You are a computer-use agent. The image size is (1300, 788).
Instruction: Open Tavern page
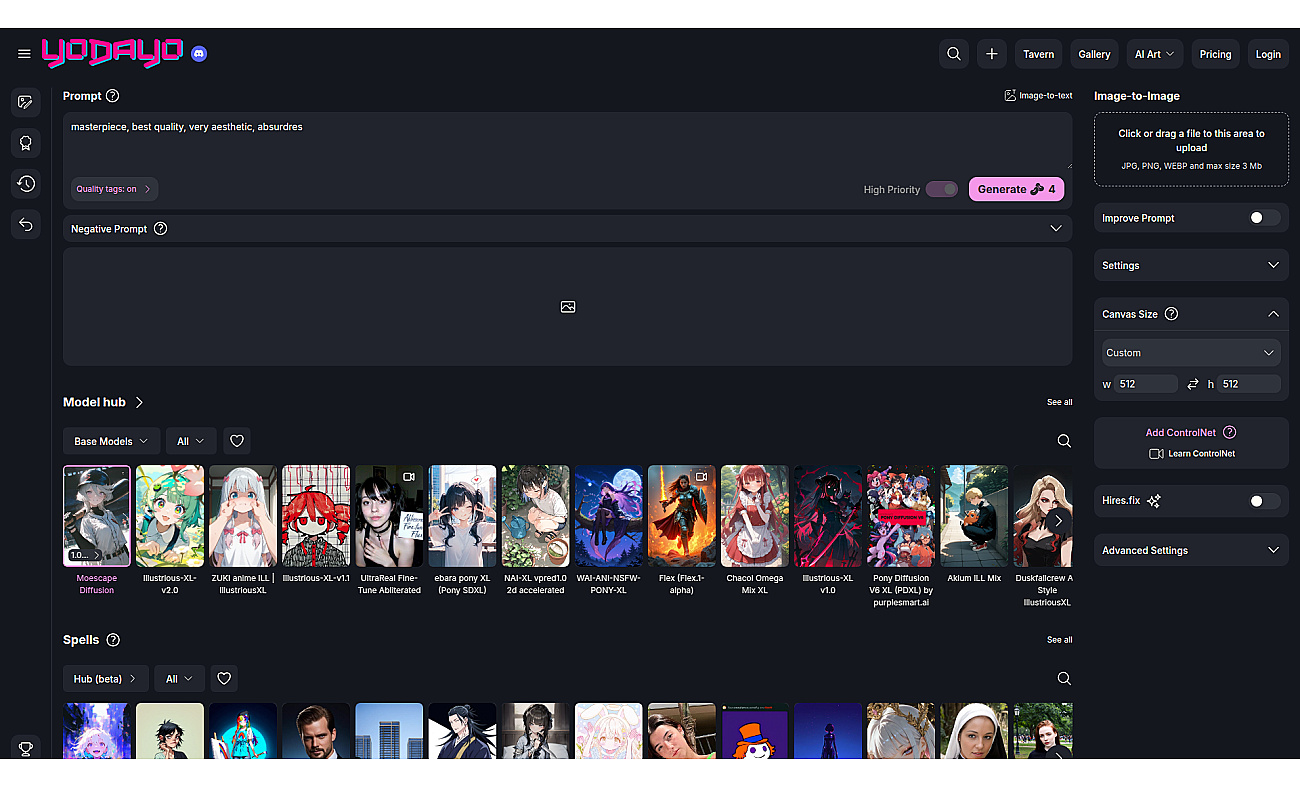[x=1038, y=54]
